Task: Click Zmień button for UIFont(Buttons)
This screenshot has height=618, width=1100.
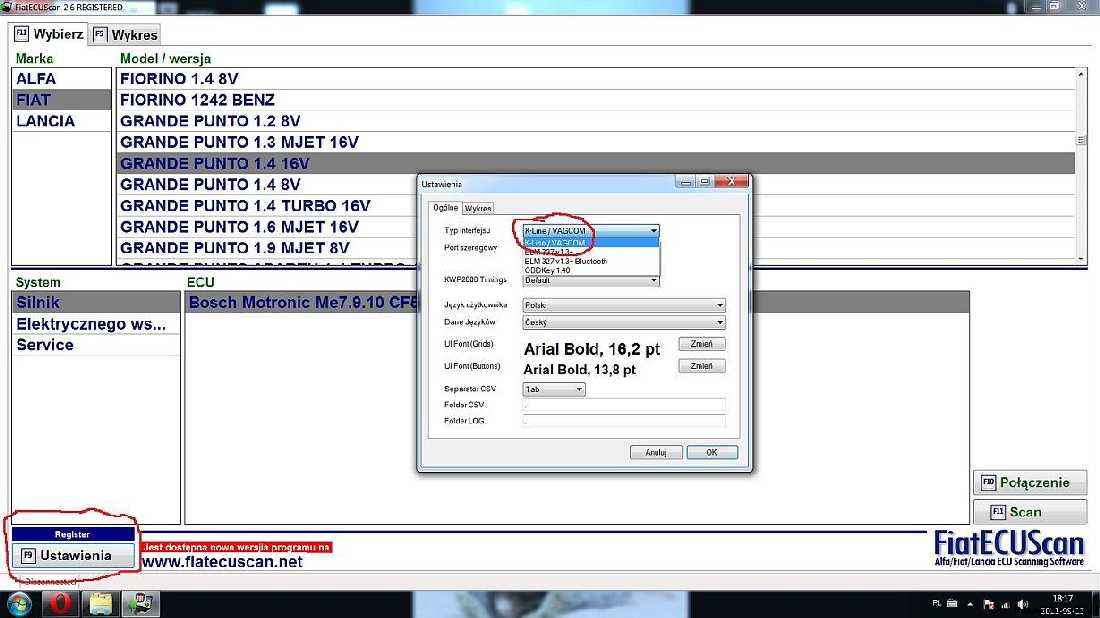Action: pos(702,366)
